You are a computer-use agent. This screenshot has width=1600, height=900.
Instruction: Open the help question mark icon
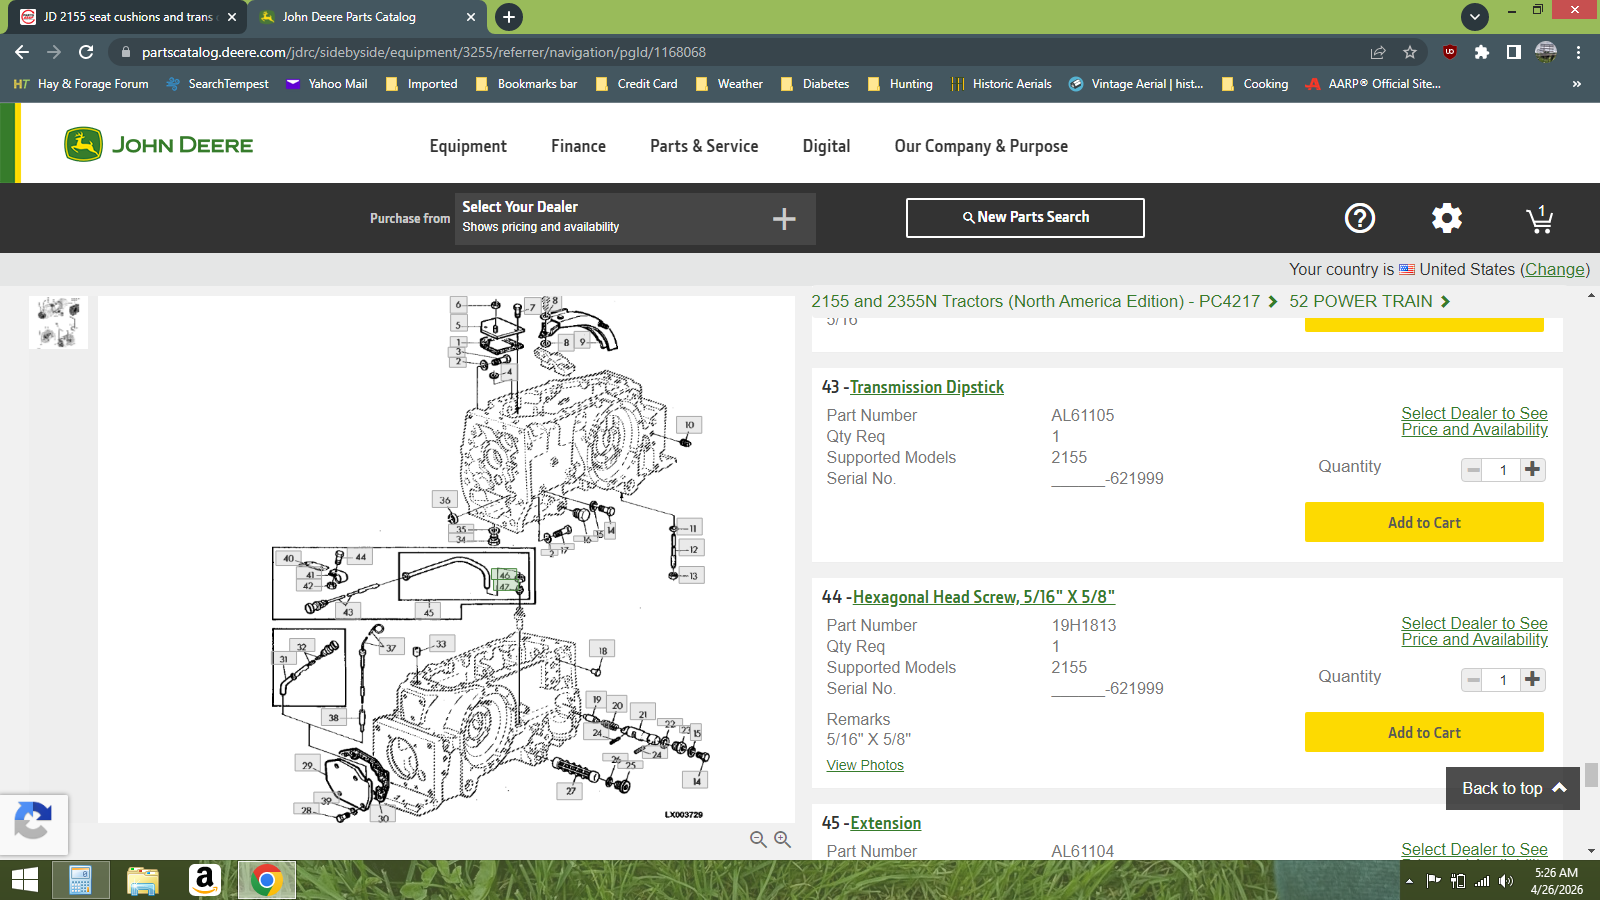point(1360,218)
